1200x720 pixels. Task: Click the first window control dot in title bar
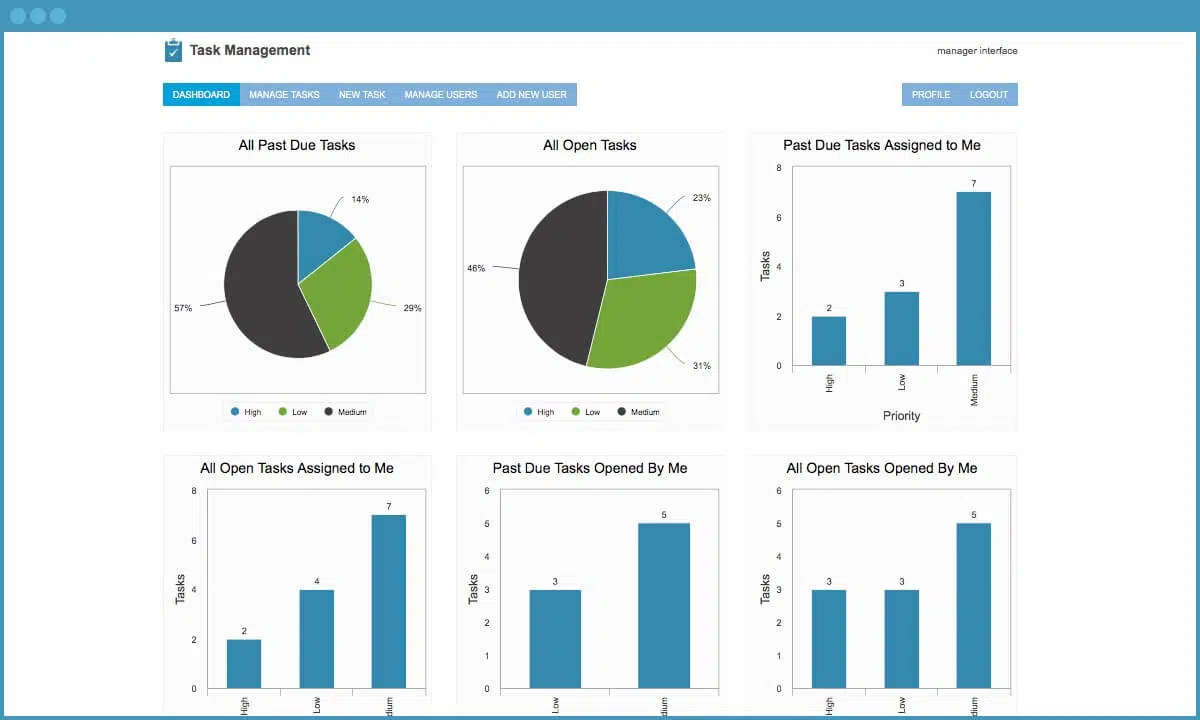18,16
